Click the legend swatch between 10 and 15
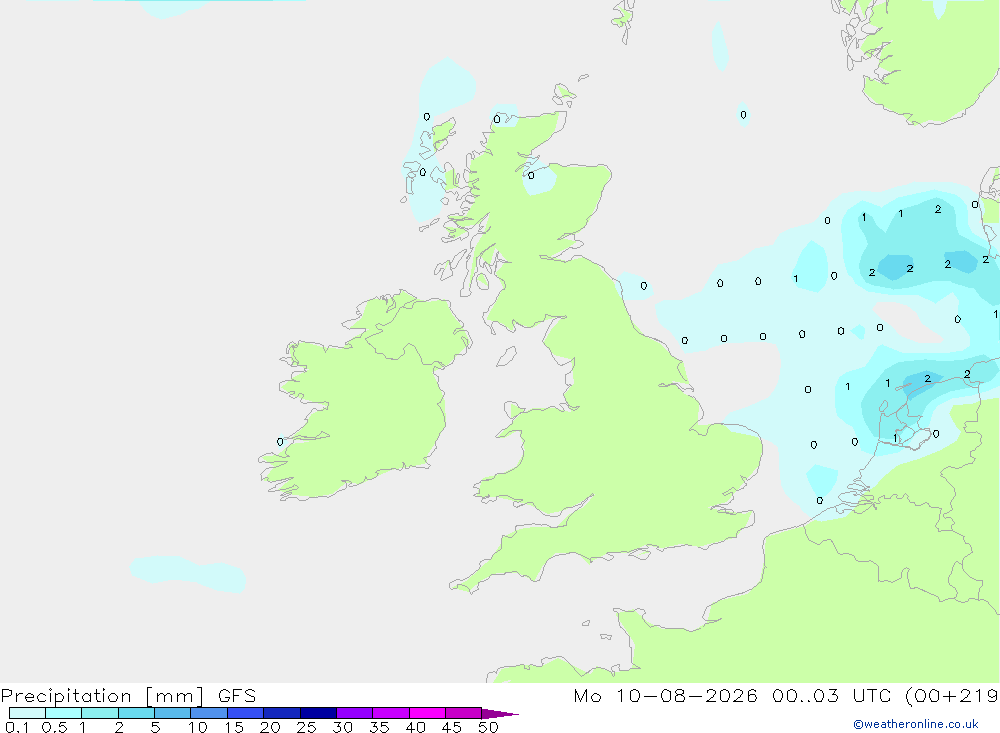The height and width of the screenshot is (733, 1000). coord(209,713)
